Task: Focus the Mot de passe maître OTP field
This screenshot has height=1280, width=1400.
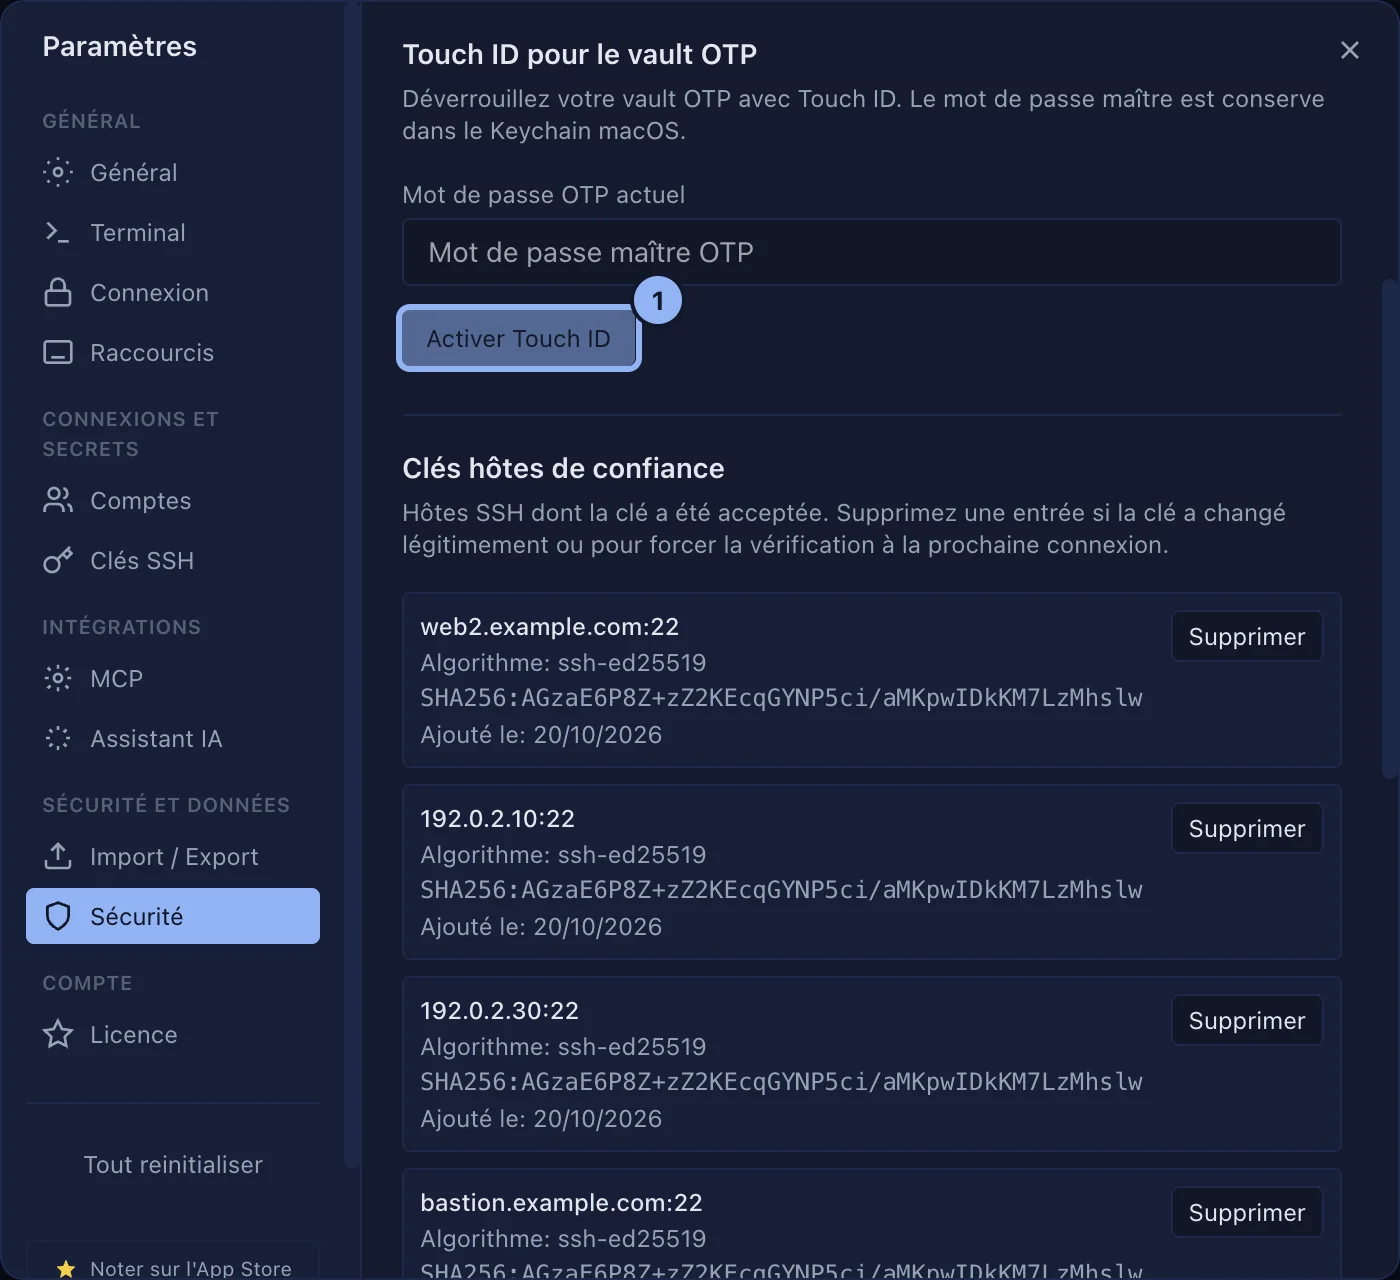Action: [871, 252]
